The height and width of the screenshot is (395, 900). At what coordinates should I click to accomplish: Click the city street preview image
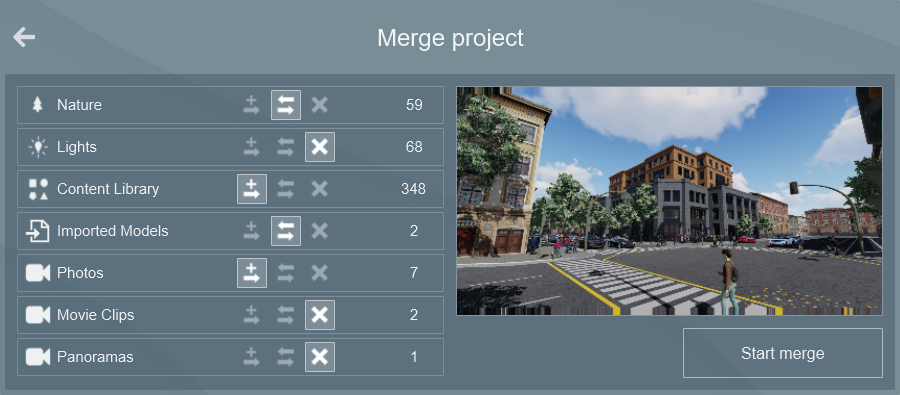[669, 201]
